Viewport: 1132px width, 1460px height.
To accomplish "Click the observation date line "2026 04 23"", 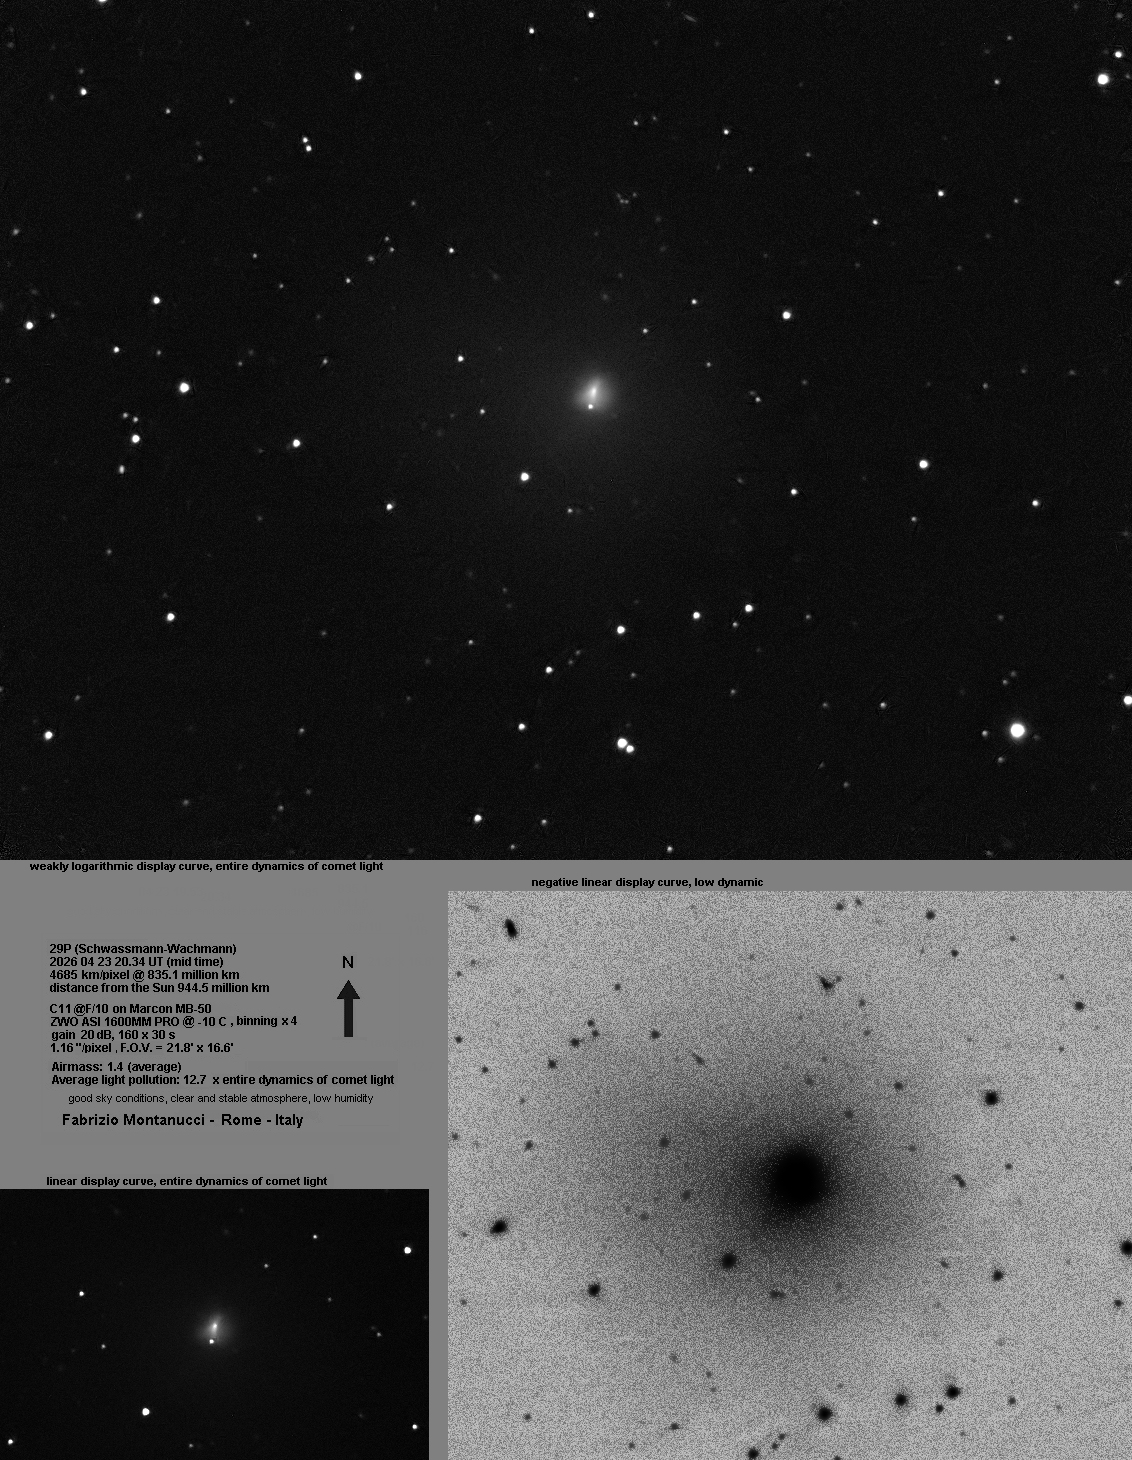I will pyautogui.click(x=136, y=961).
